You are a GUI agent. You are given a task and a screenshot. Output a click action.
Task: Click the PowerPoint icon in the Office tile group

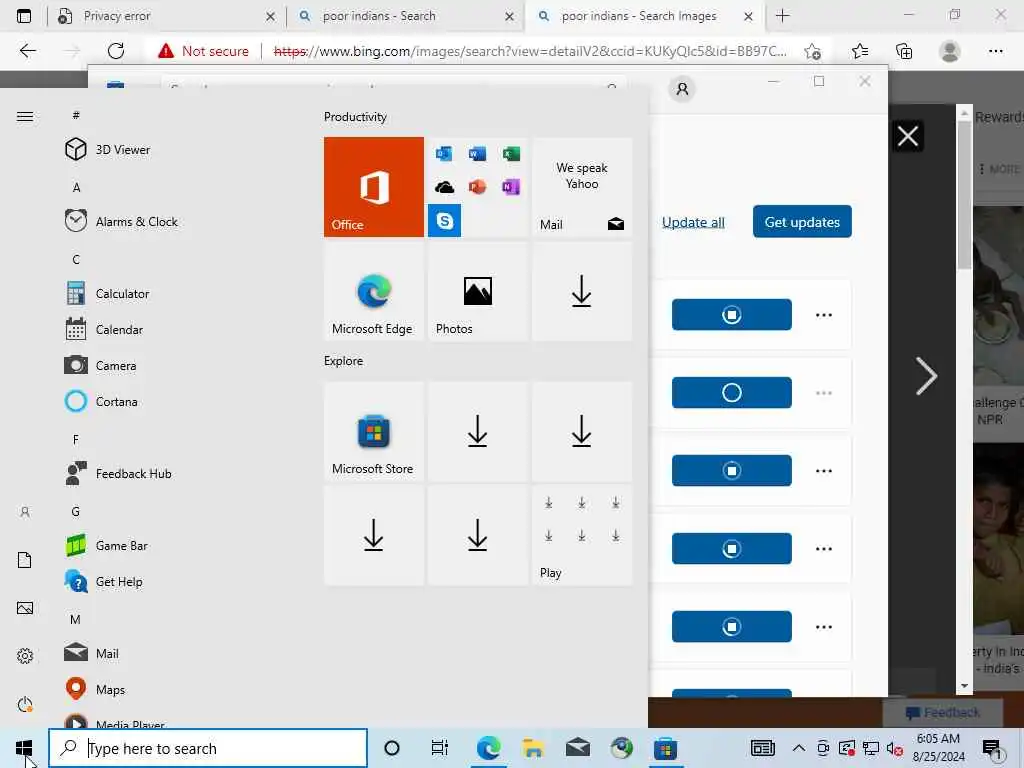click(477, 187)
